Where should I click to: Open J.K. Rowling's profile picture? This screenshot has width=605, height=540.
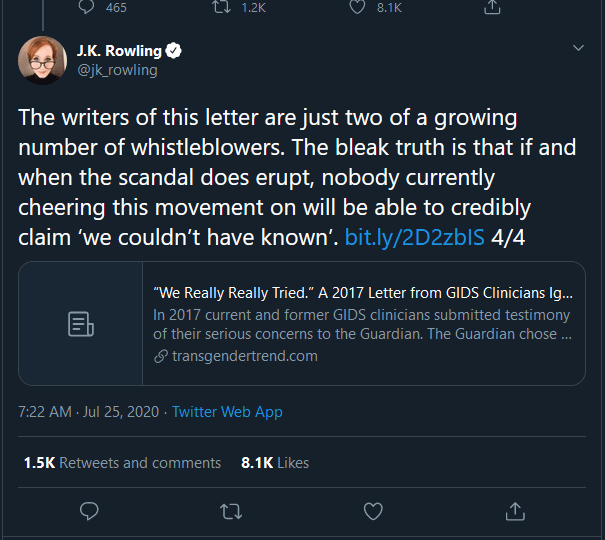point(43,61)
